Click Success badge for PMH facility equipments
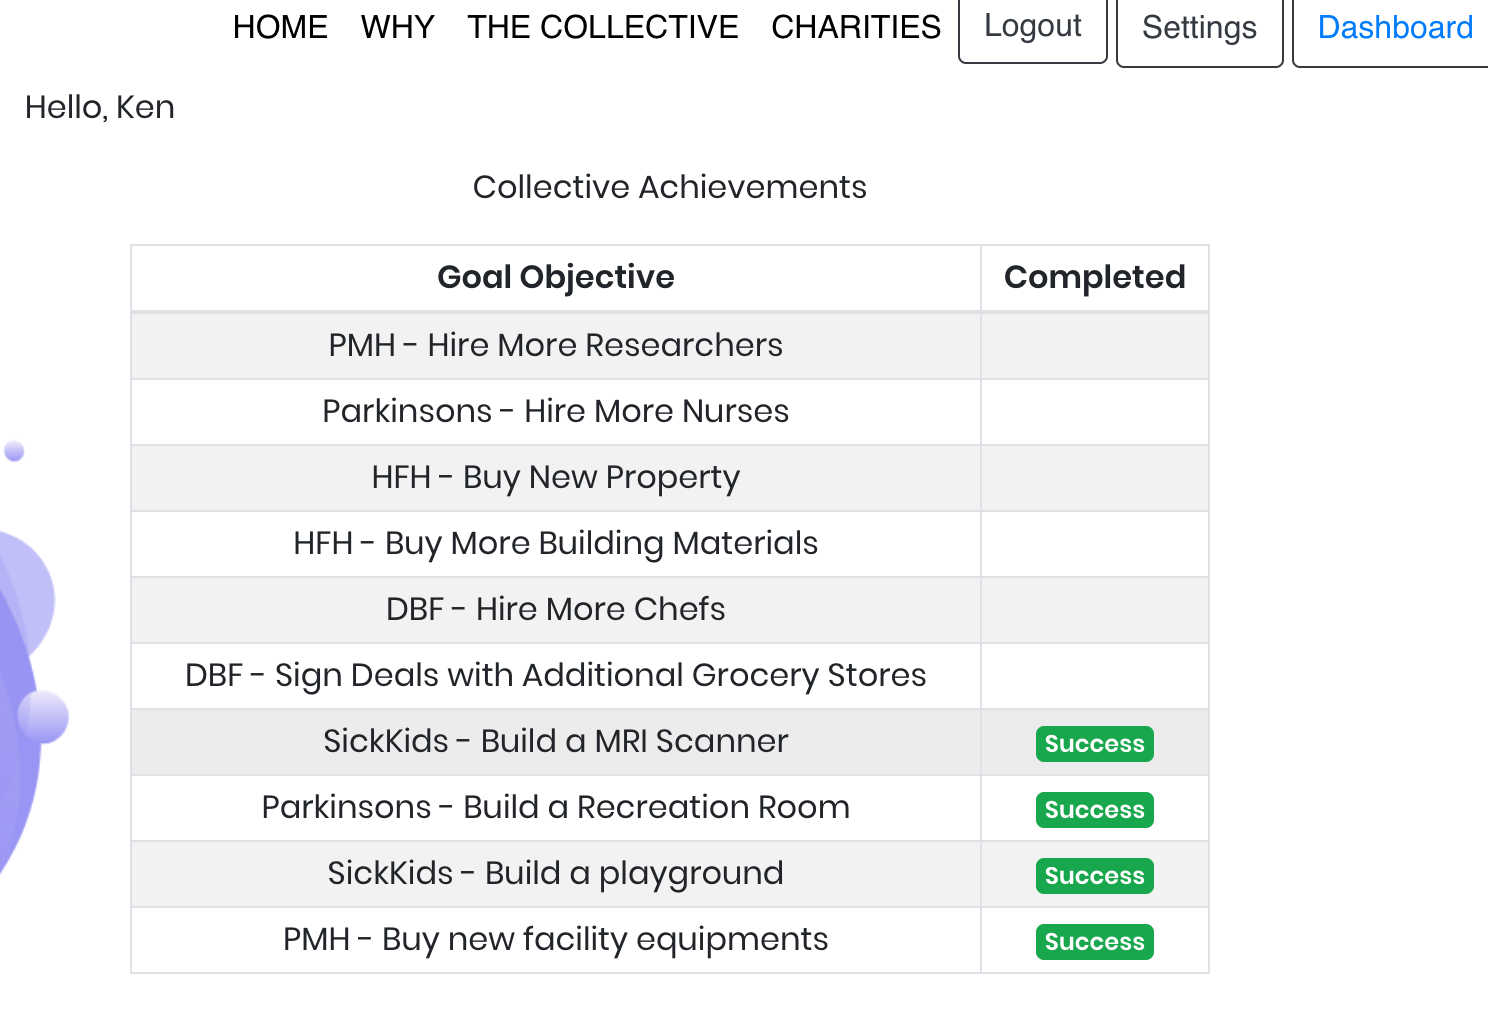The width and height of the screenshot is (1488, 1016). click(x=1094, y=942)
